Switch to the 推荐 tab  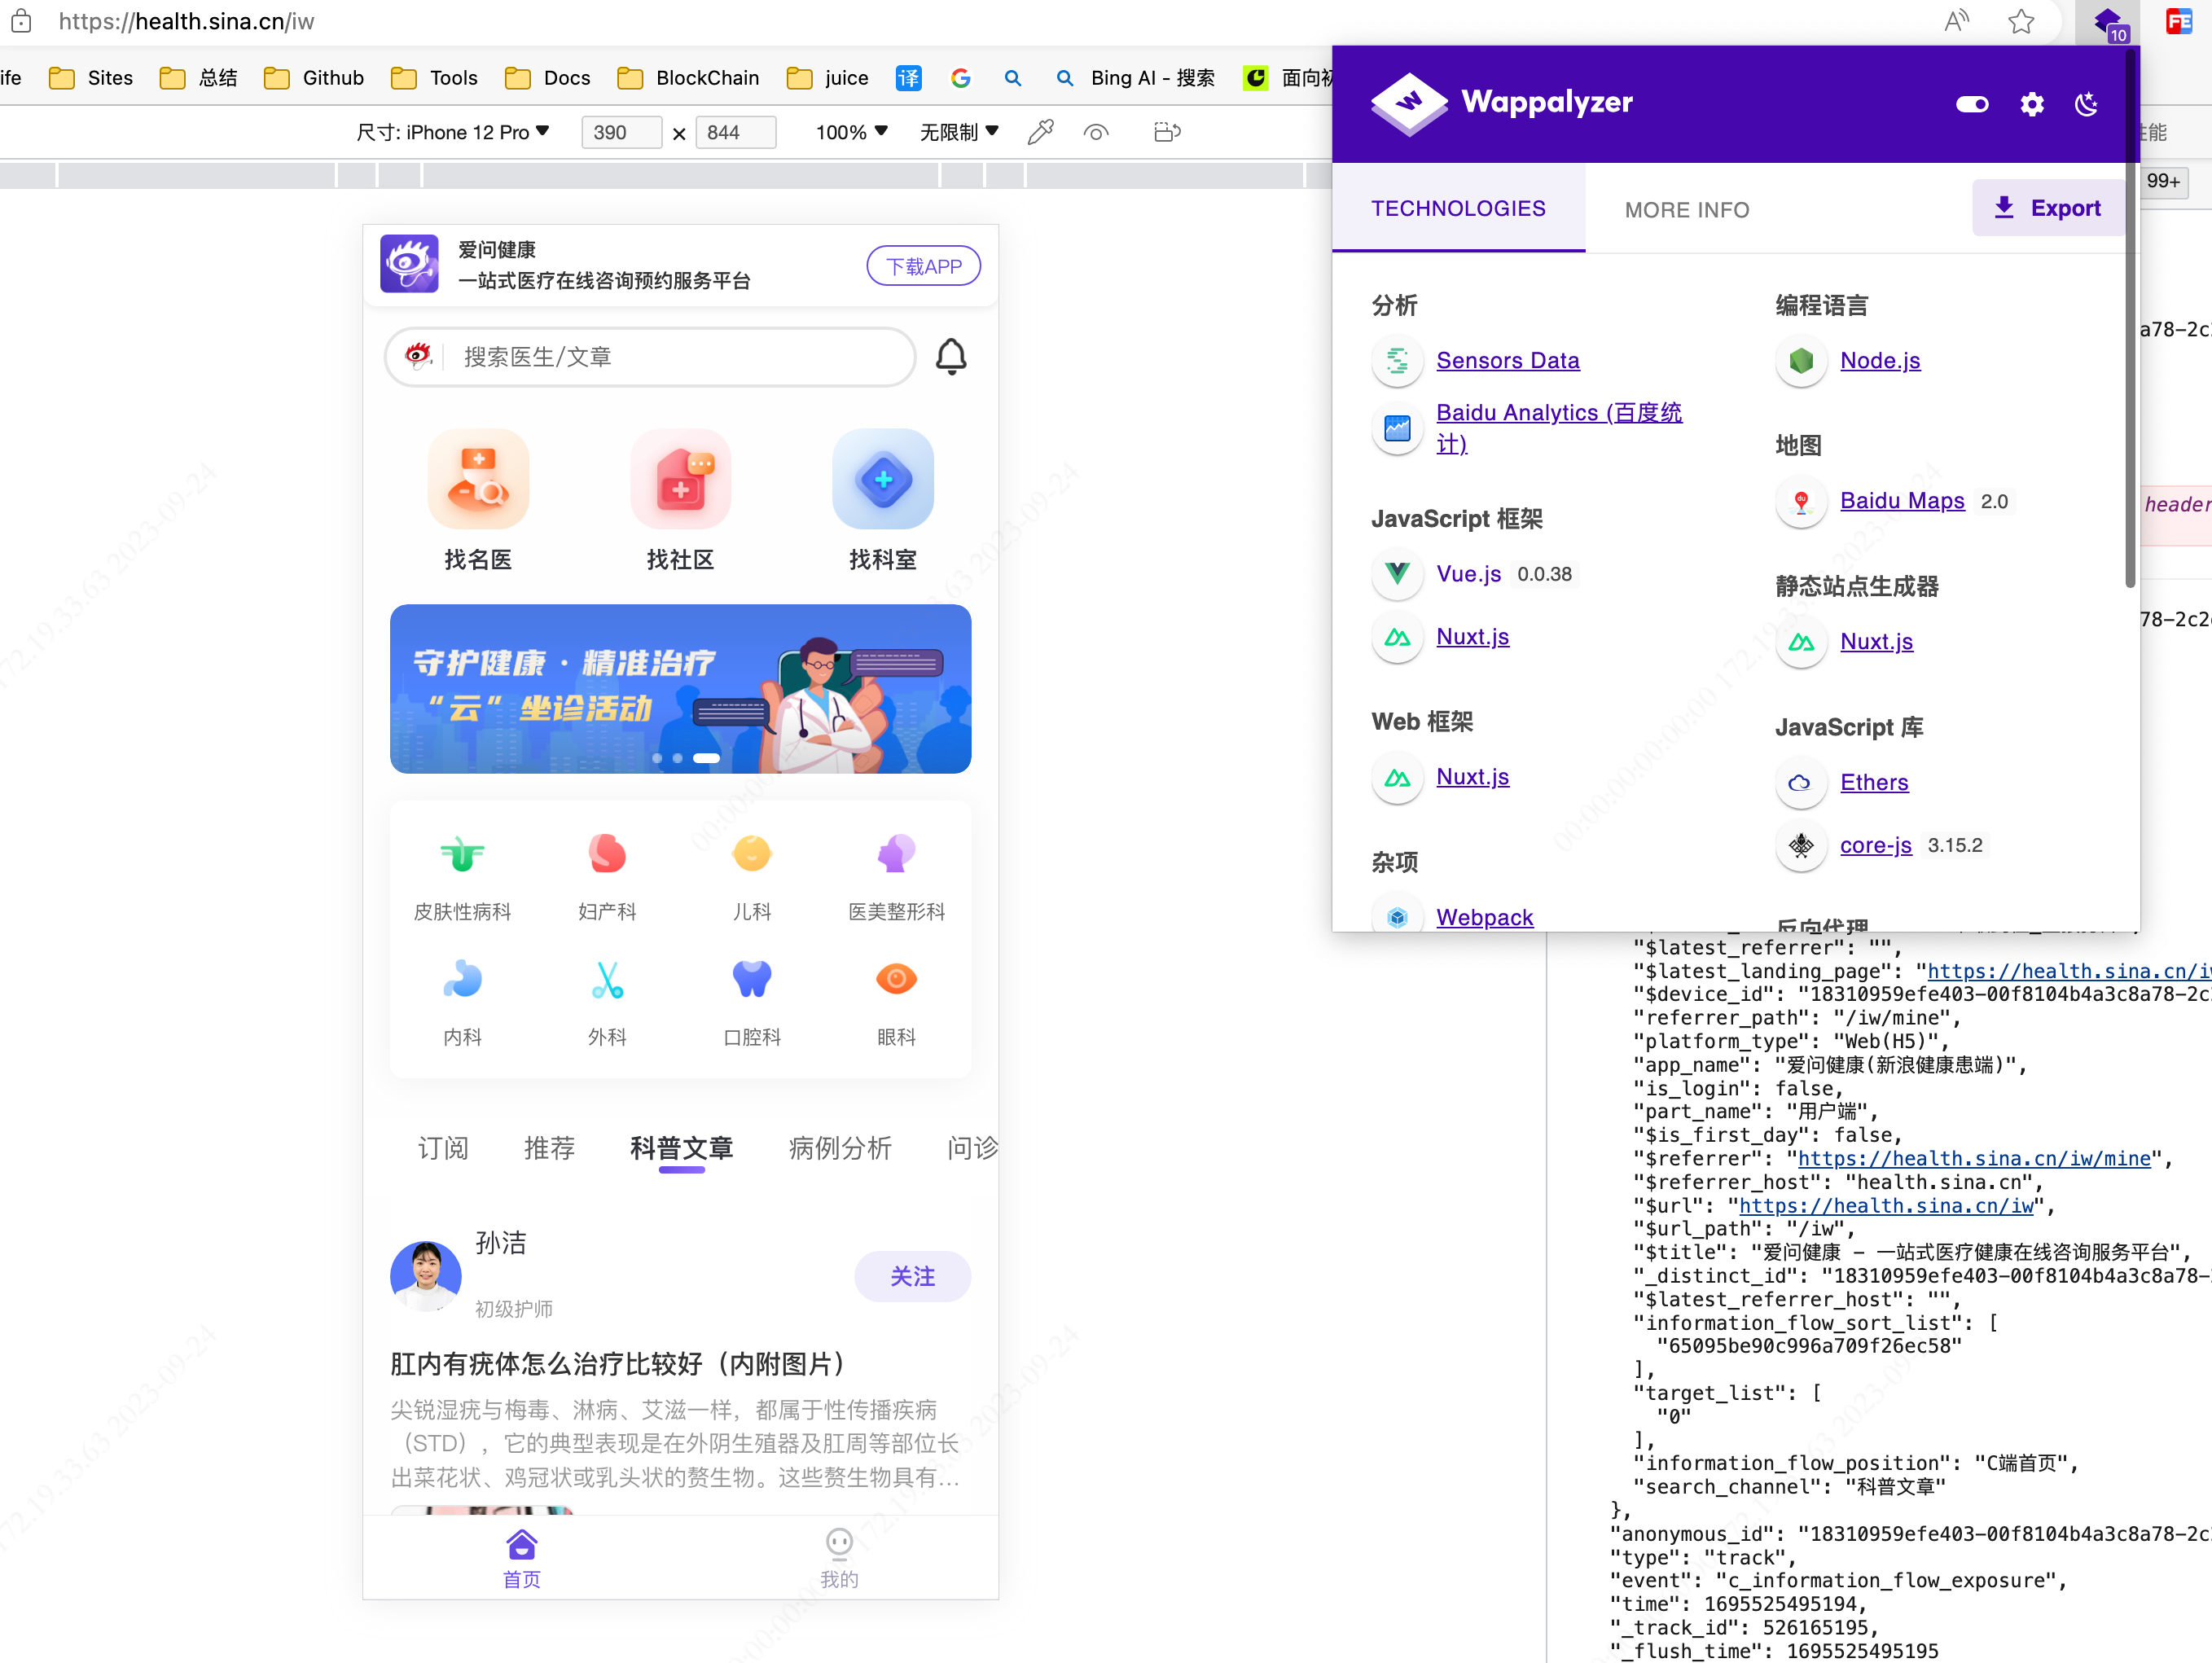point(549,1148)
